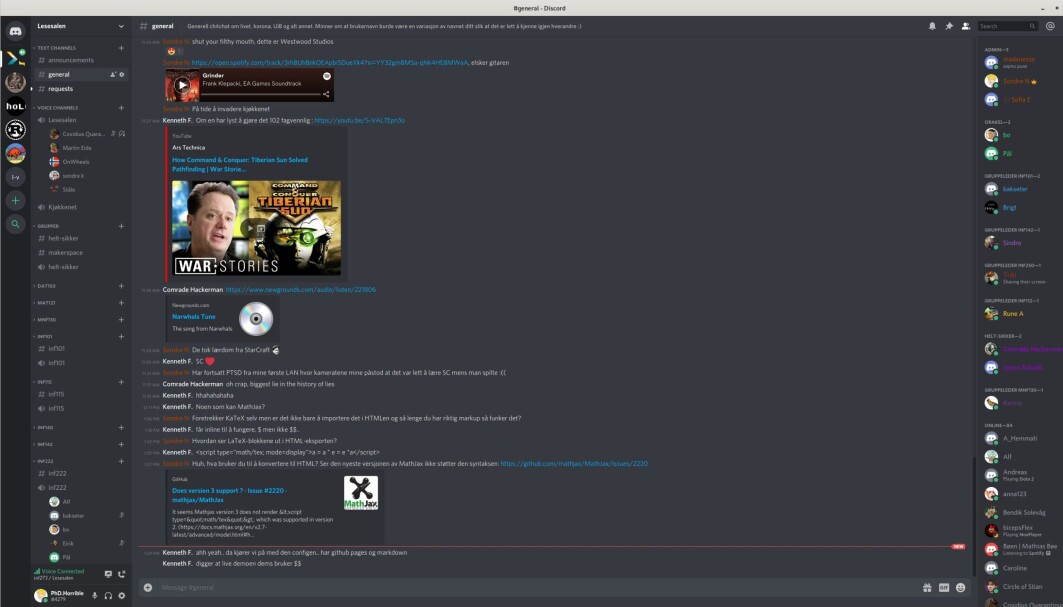Expand the INF142 category
Screen dimensions: 1063x607
click(x=45, y=444)
